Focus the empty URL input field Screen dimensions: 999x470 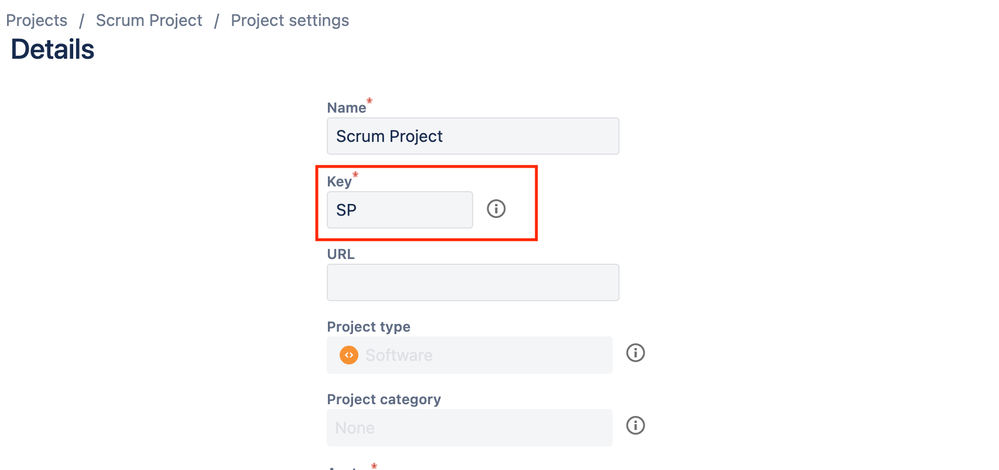472,282
